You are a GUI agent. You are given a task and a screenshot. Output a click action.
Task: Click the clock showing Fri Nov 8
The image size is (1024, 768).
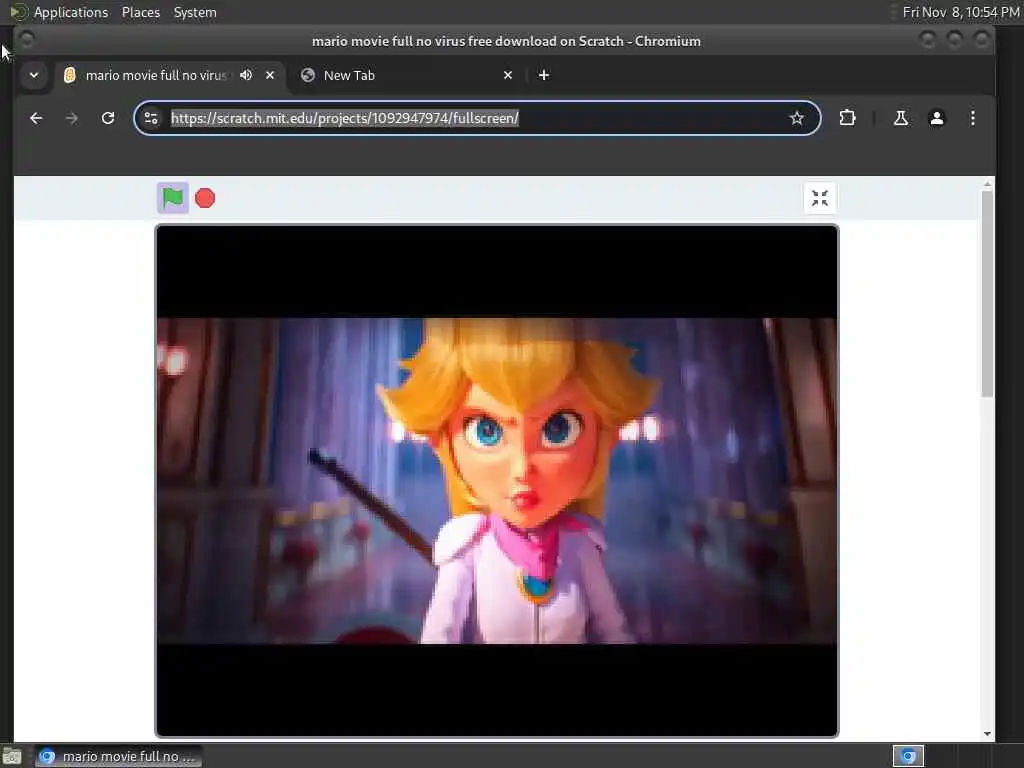pos(961,12)
